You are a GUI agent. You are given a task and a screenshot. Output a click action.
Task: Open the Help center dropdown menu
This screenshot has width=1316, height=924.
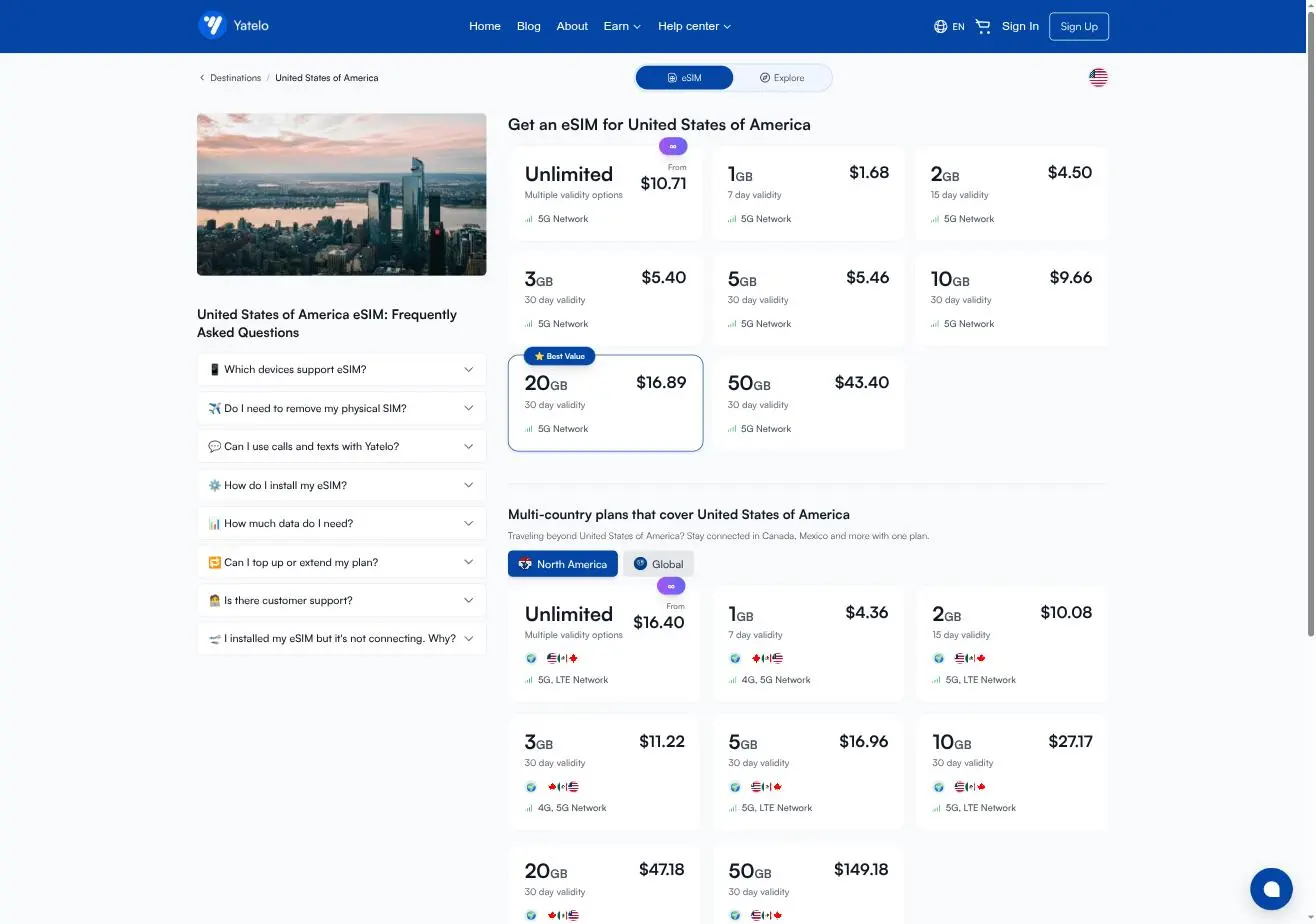click(694, 26)
